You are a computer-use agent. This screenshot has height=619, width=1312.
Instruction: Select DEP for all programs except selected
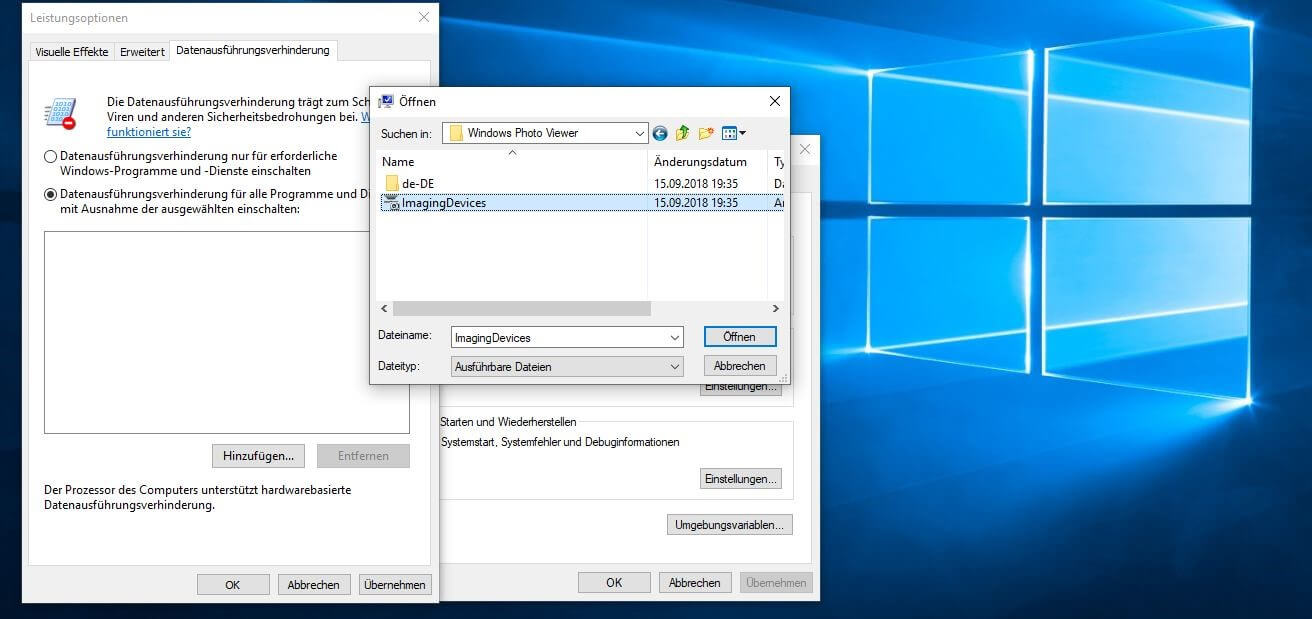[x=51, y=195]
